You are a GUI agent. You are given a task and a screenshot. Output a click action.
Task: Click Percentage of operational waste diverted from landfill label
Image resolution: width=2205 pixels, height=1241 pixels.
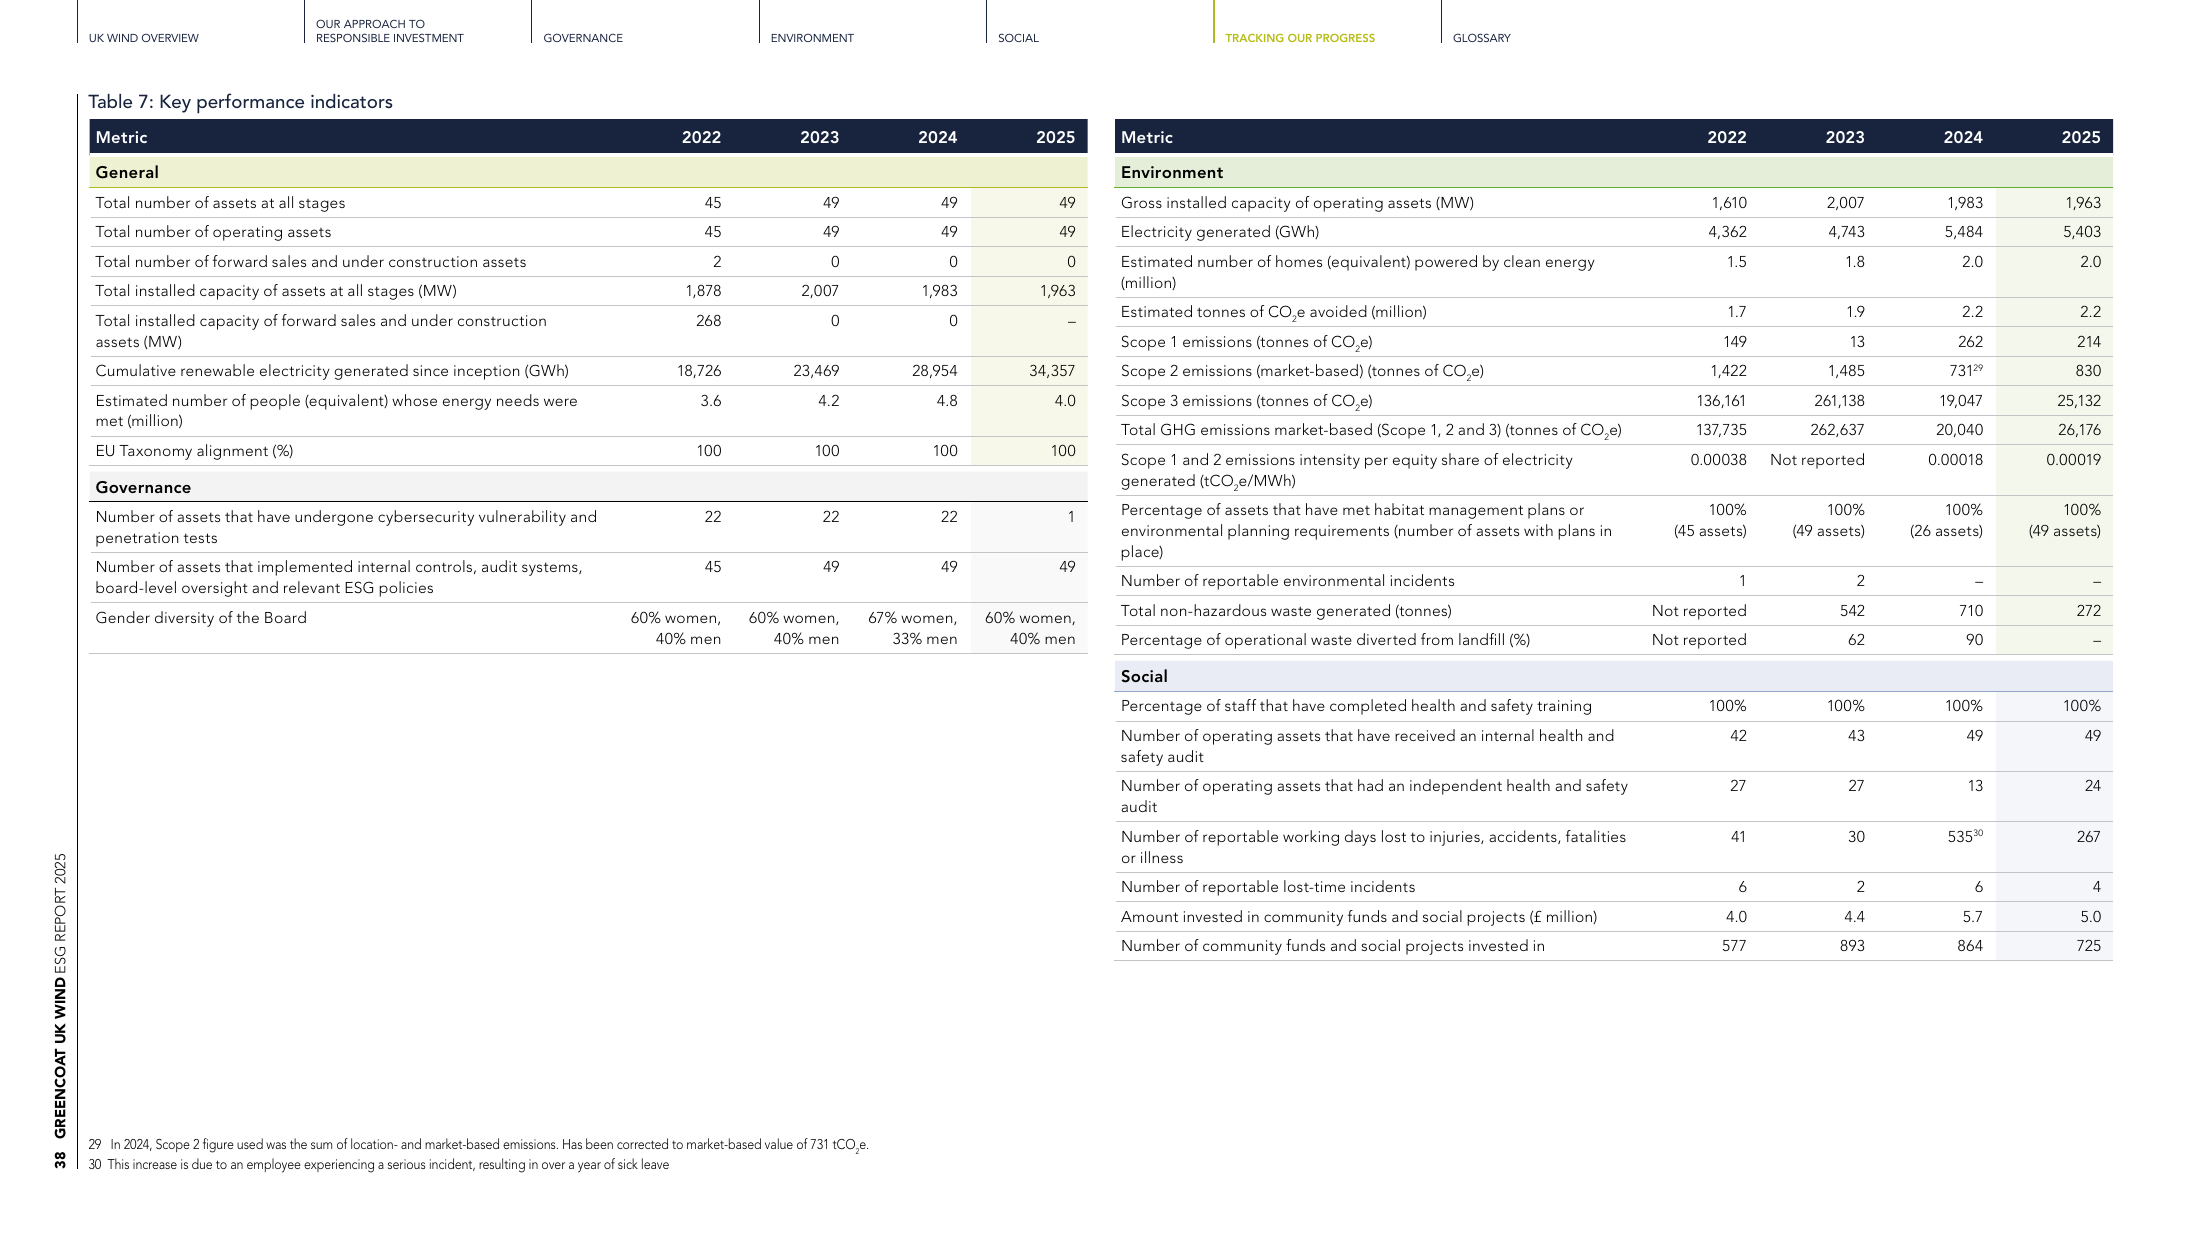pos(1325,640)
